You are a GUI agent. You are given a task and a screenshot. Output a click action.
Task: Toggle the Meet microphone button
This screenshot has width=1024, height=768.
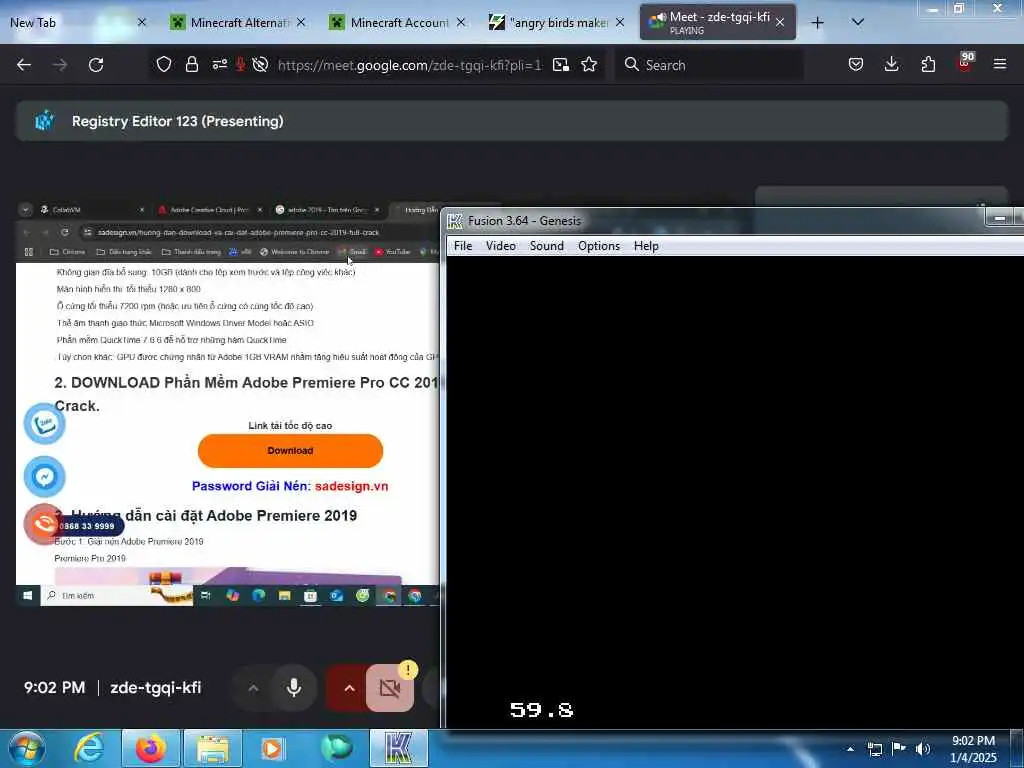294,688
